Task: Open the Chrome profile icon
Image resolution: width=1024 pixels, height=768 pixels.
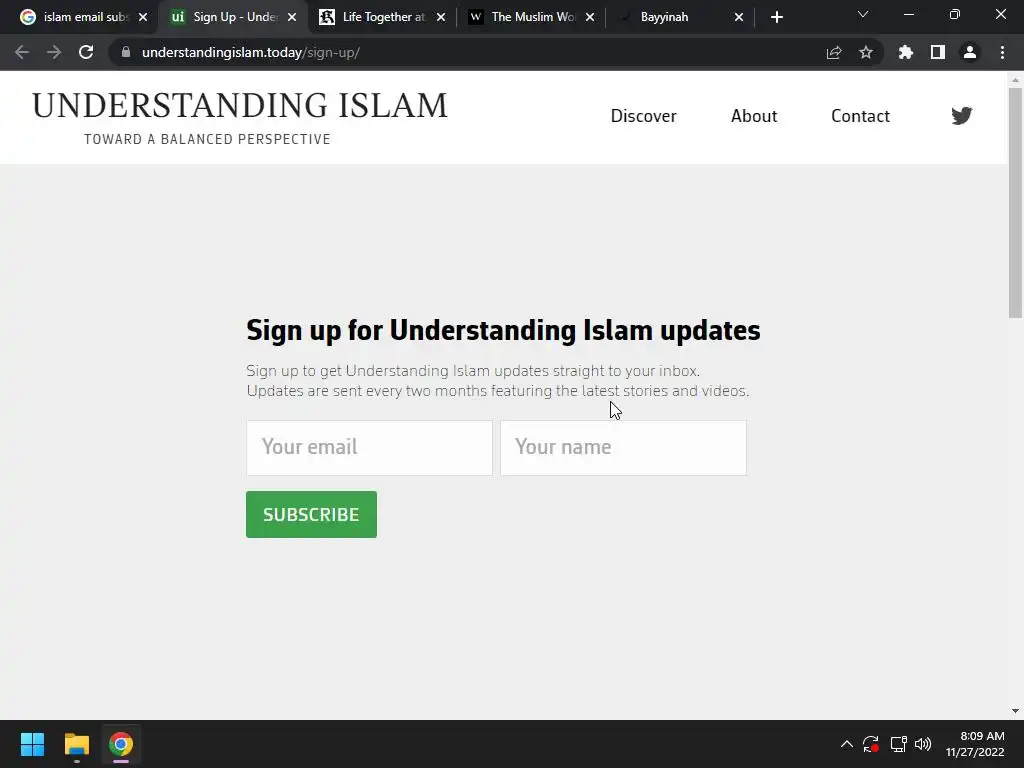Action: (970, 52)
